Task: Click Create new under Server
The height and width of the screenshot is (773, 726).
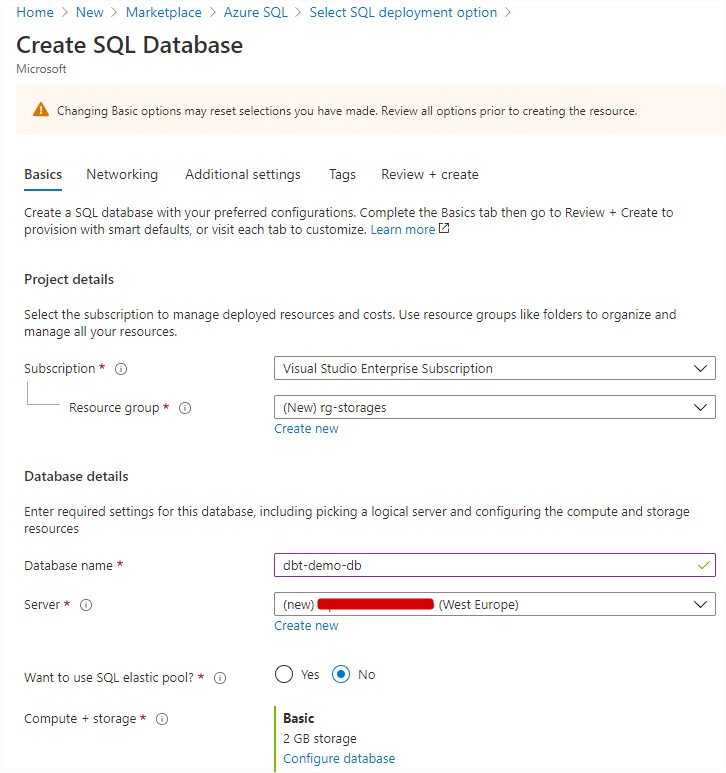Action: [306, 626]
